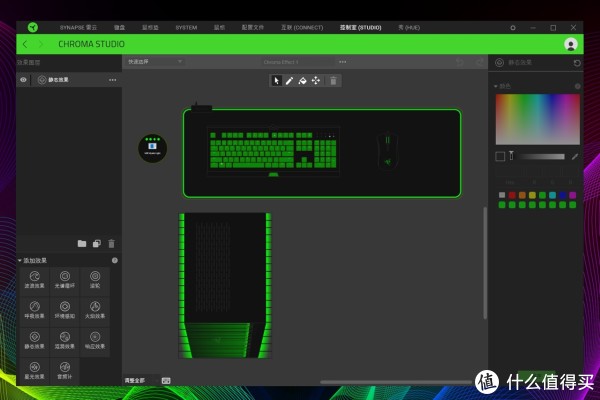The image size is (600, 400).
Task: Click the canvas horizontal scrollbar
Action: (396, 382)
